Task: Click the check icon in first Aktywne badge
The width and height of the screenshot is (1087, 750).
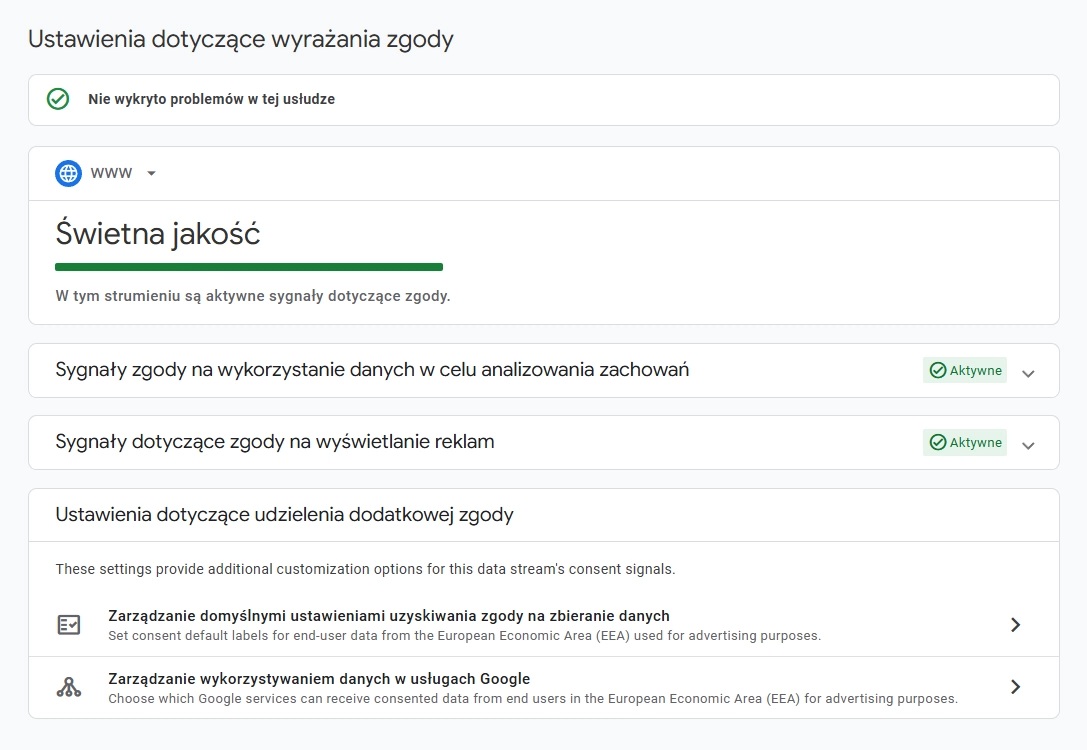Action: [x=936, y=370]
